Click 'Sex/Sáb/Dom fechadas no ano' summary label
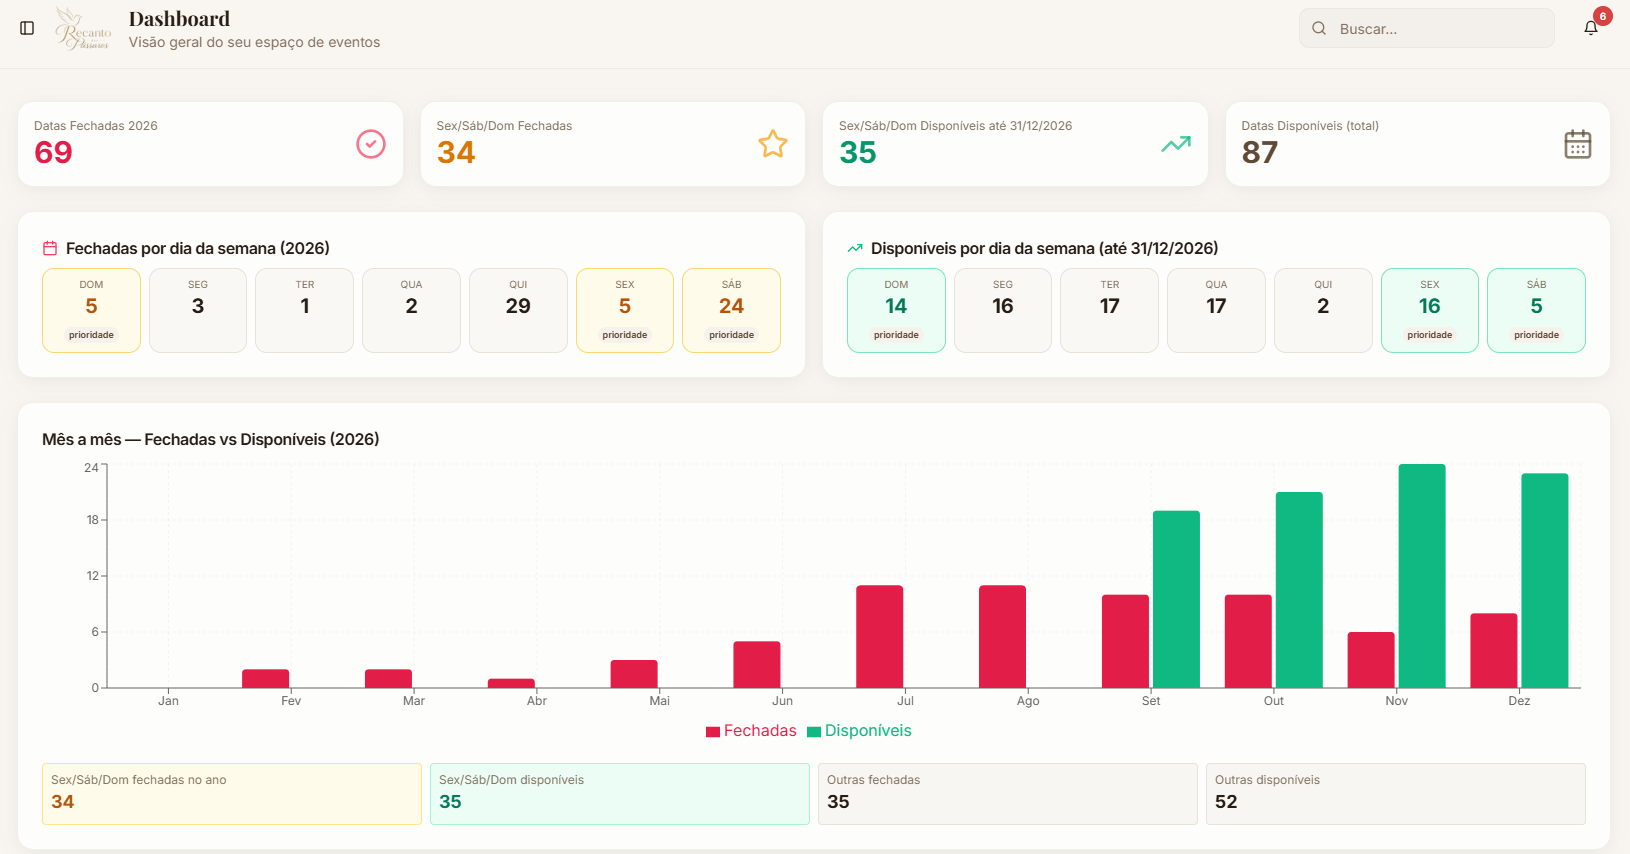Viewport: 1630px width, 854px height. 139,780
